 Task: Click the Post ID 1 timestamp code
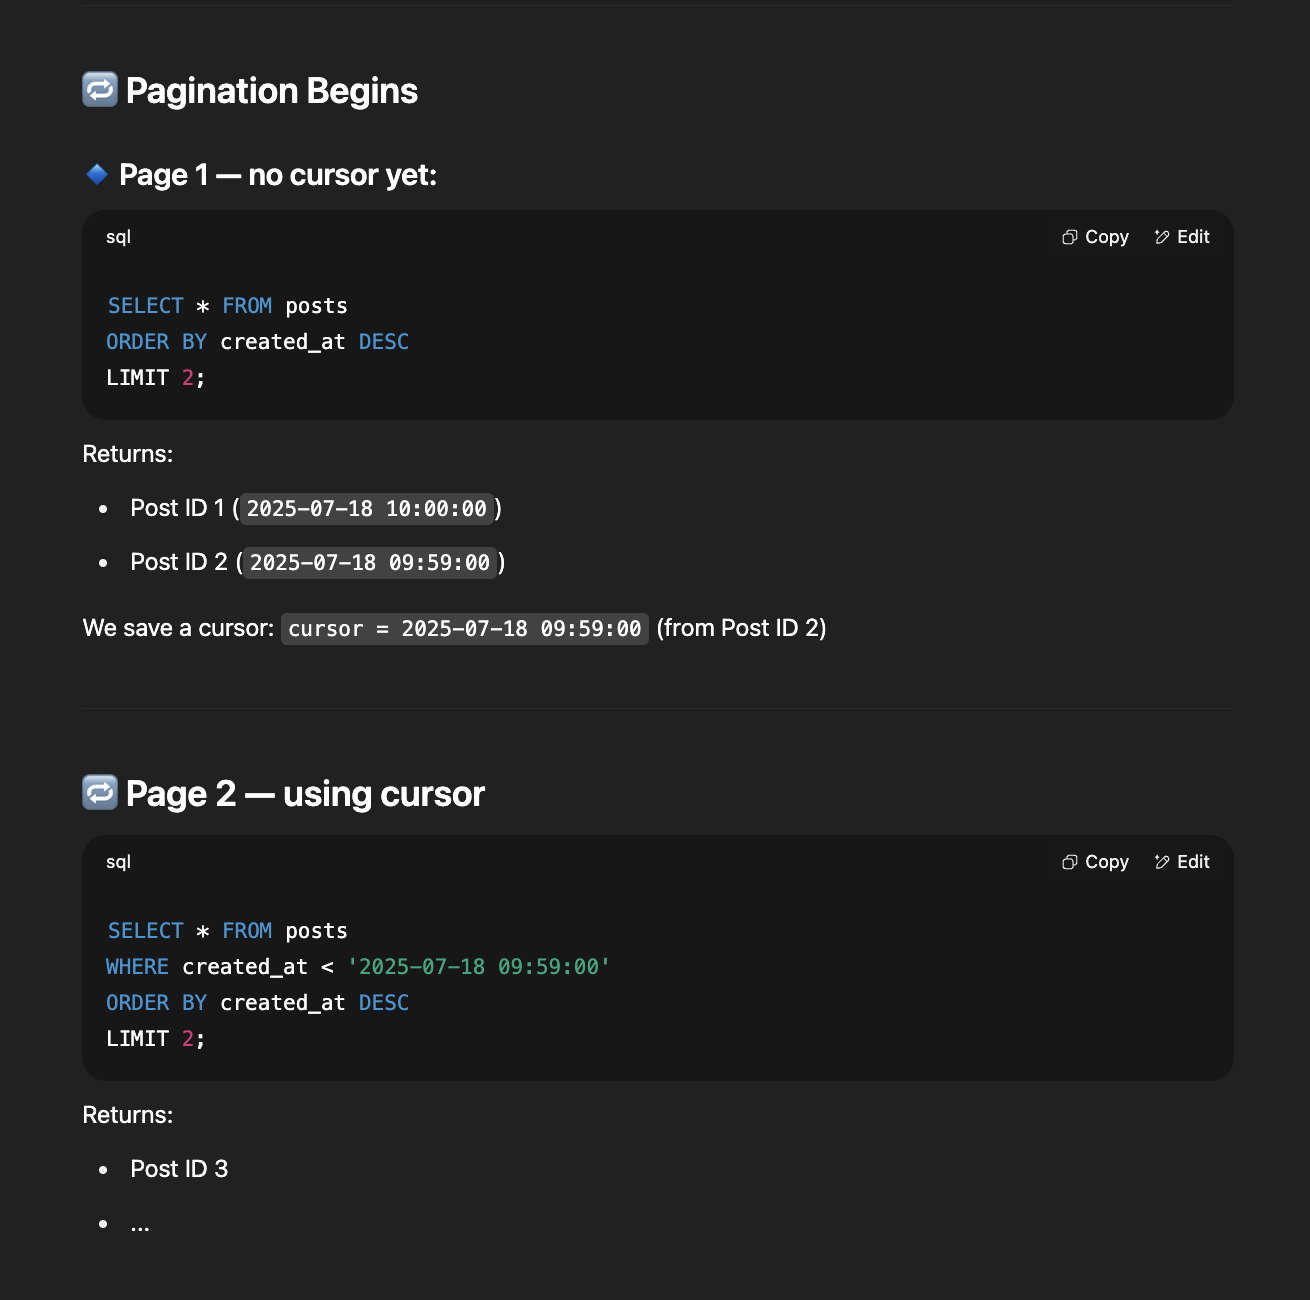click(x=367, y=509)
